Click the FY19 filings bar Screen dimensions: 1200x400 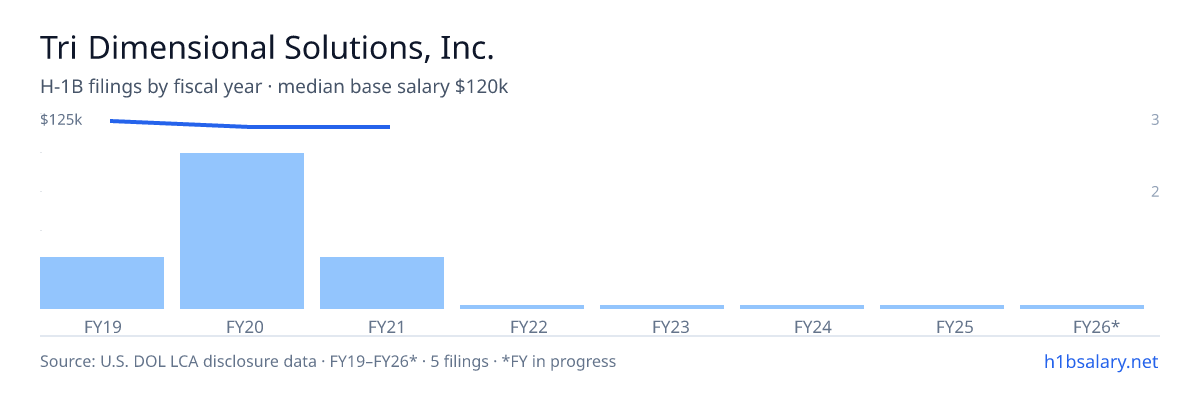pos(102,283)
